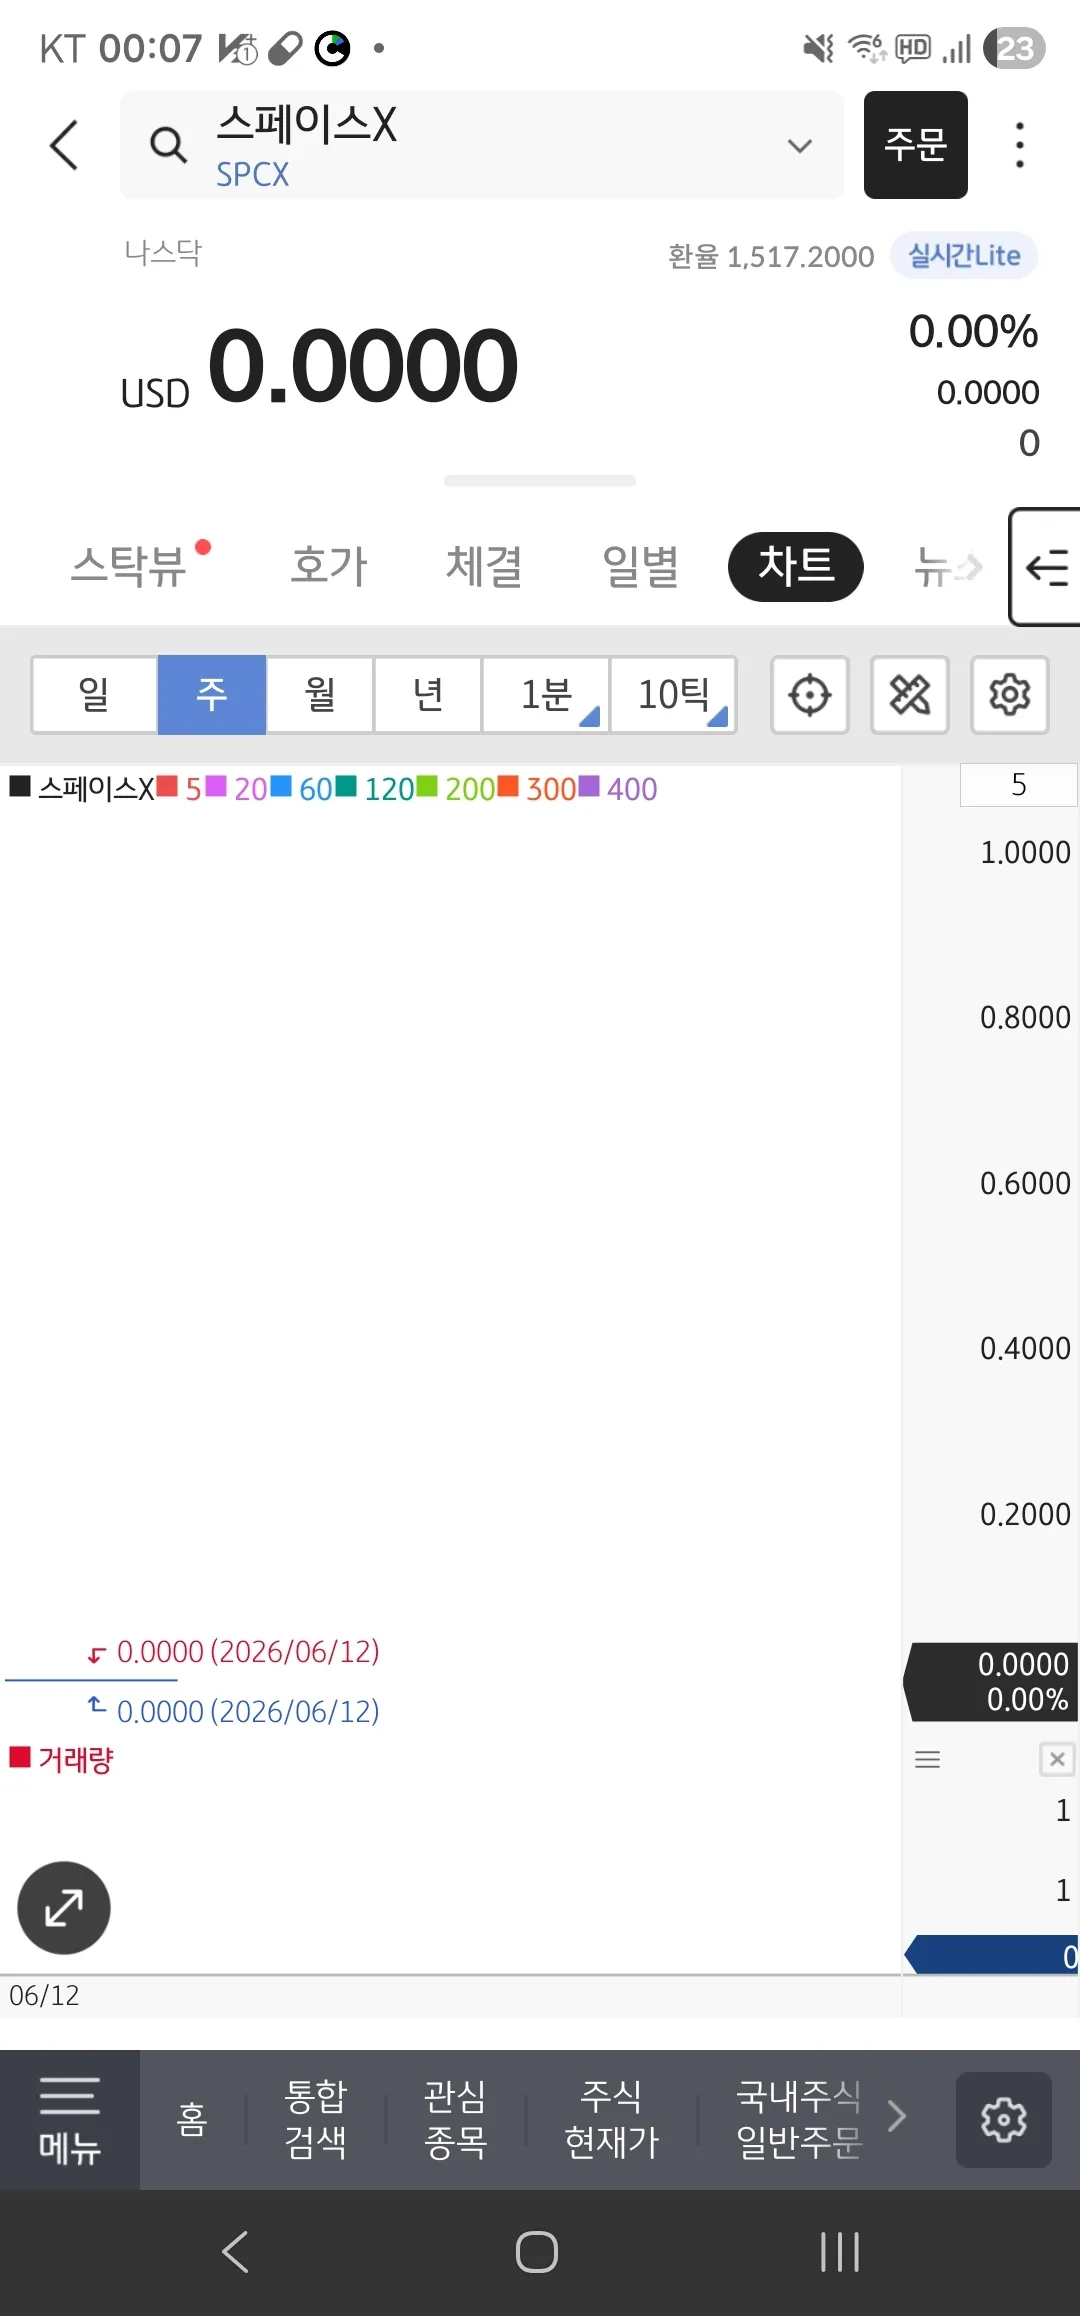Tap the Android back navigation button
This screenshot has width=1080, height=2316.
tap(236, 2252)
